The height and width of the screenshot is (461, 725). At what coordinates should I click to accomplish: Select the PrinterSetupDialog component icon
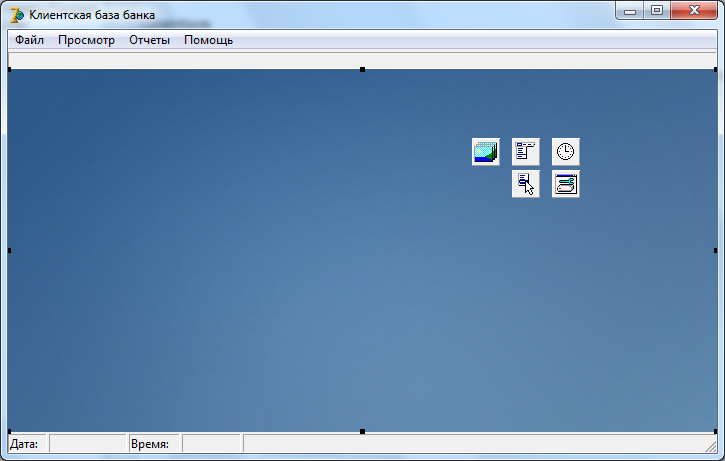565,184
